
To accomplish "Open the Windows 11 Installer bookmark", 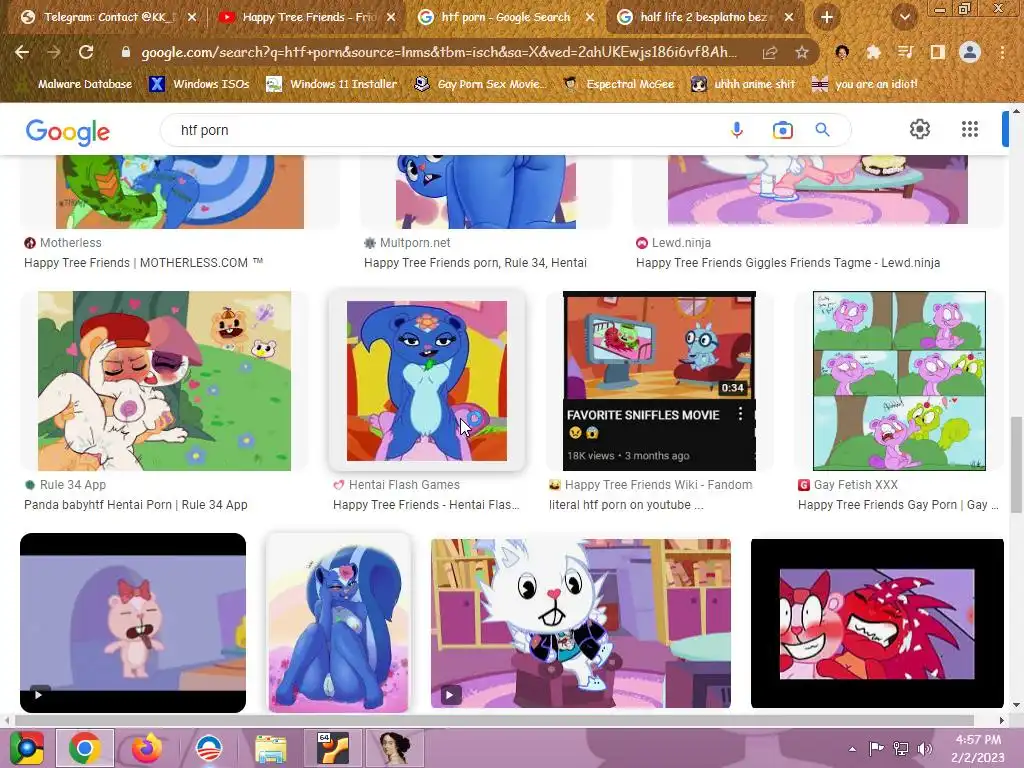I will coord(332,84).
